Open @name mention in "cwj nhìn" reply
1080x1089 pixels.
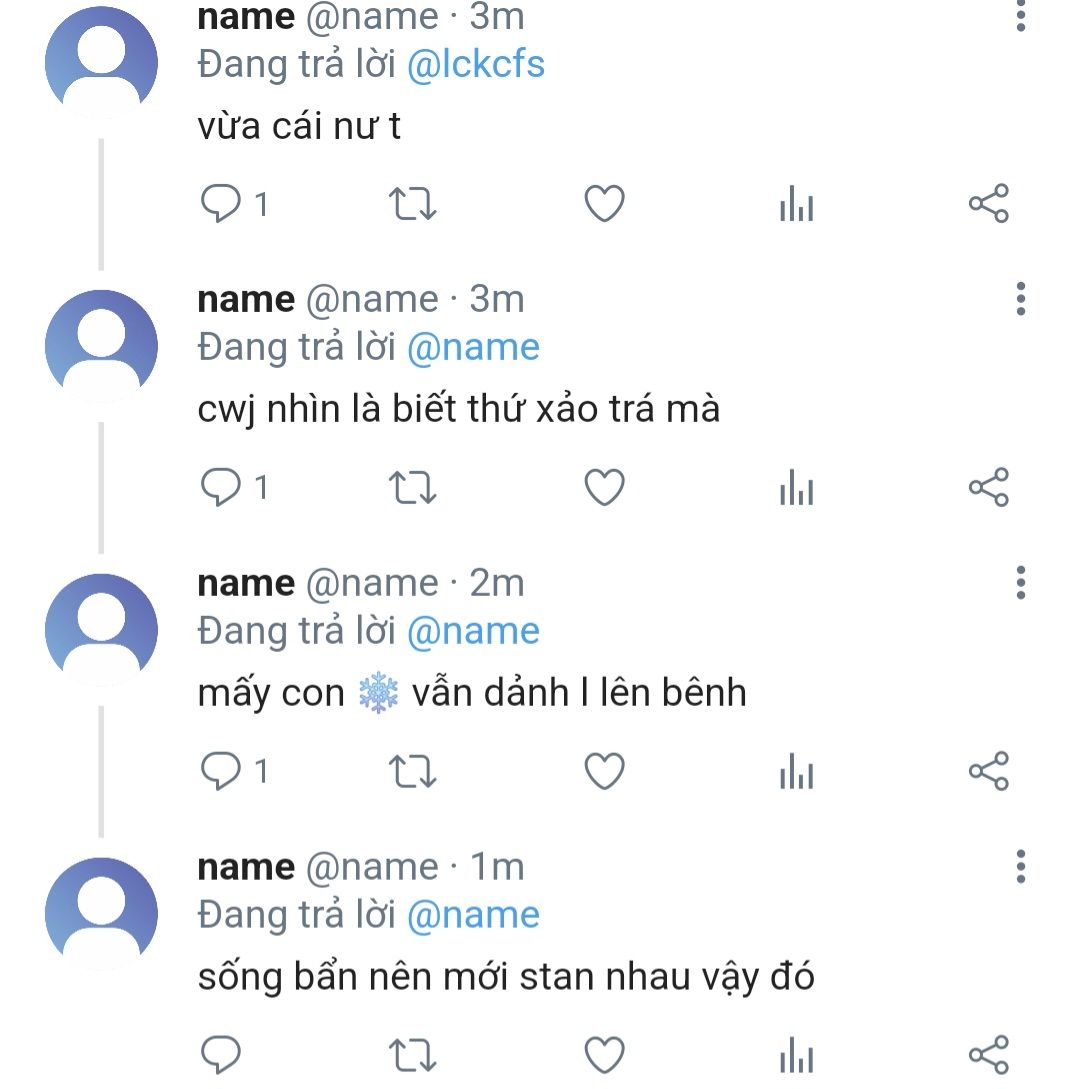coord(474,348)
